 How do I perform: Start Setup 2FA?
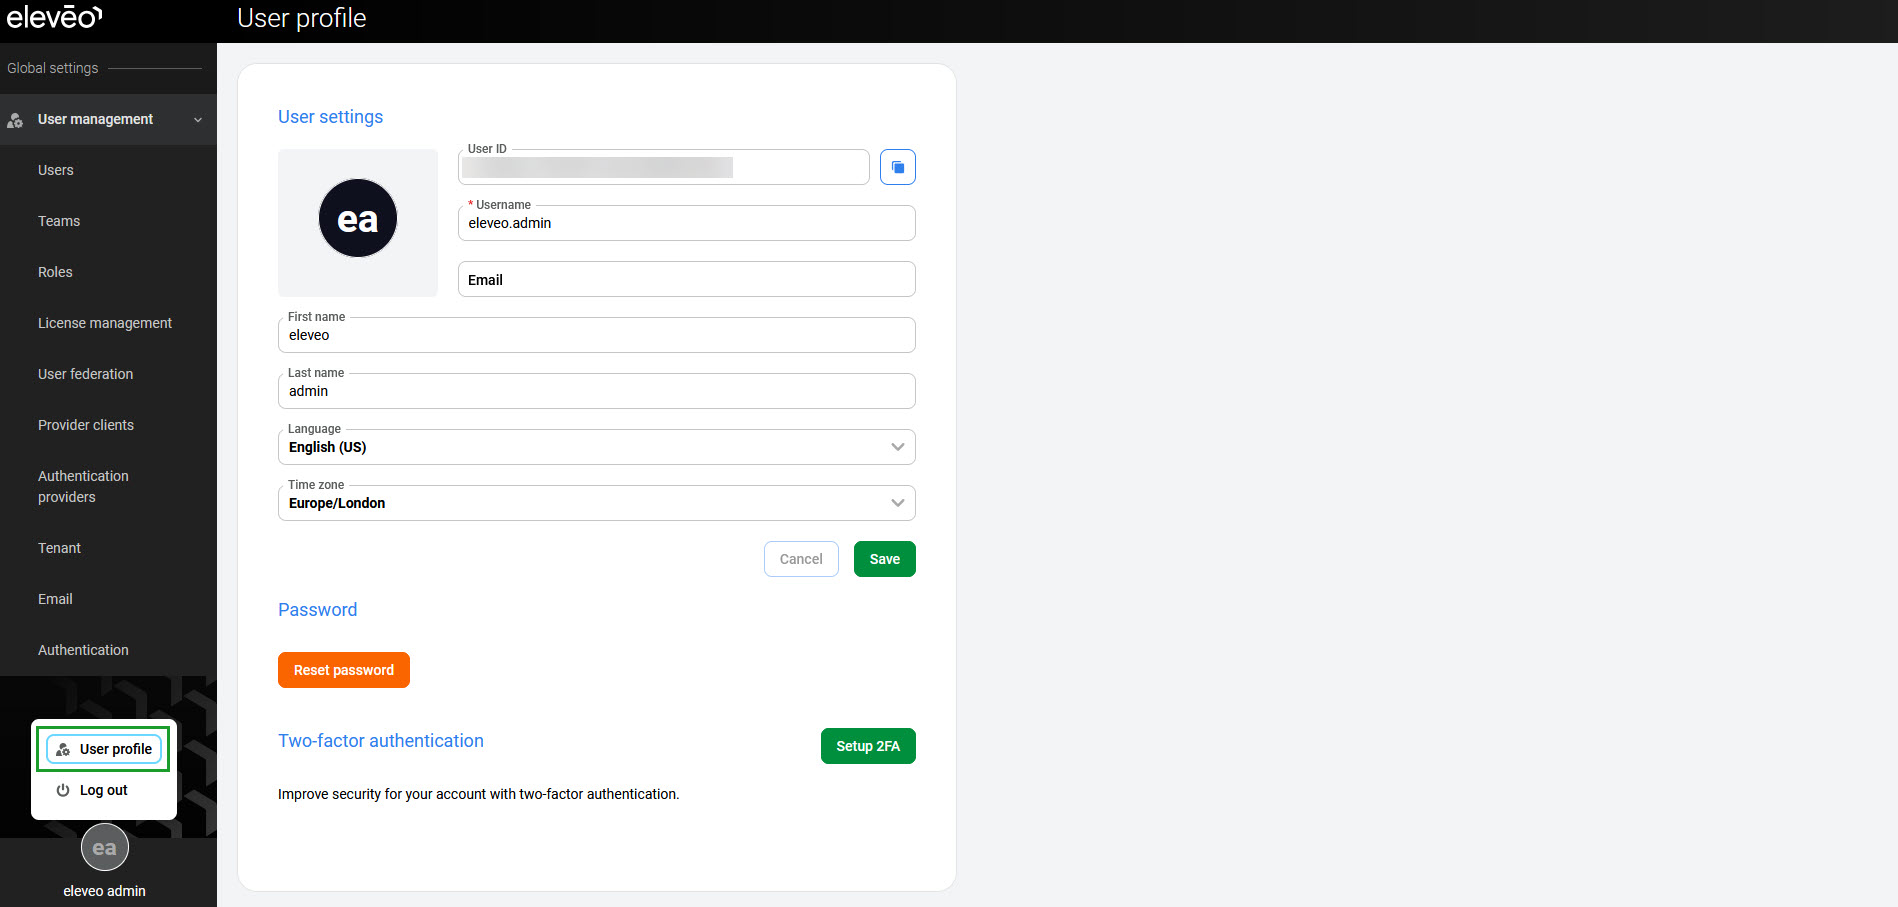(x=868, y=746)
